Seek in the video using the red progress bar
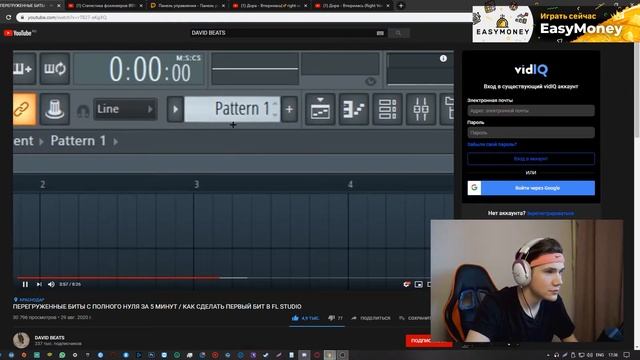The image size is (640, 360). pos(117,278)
